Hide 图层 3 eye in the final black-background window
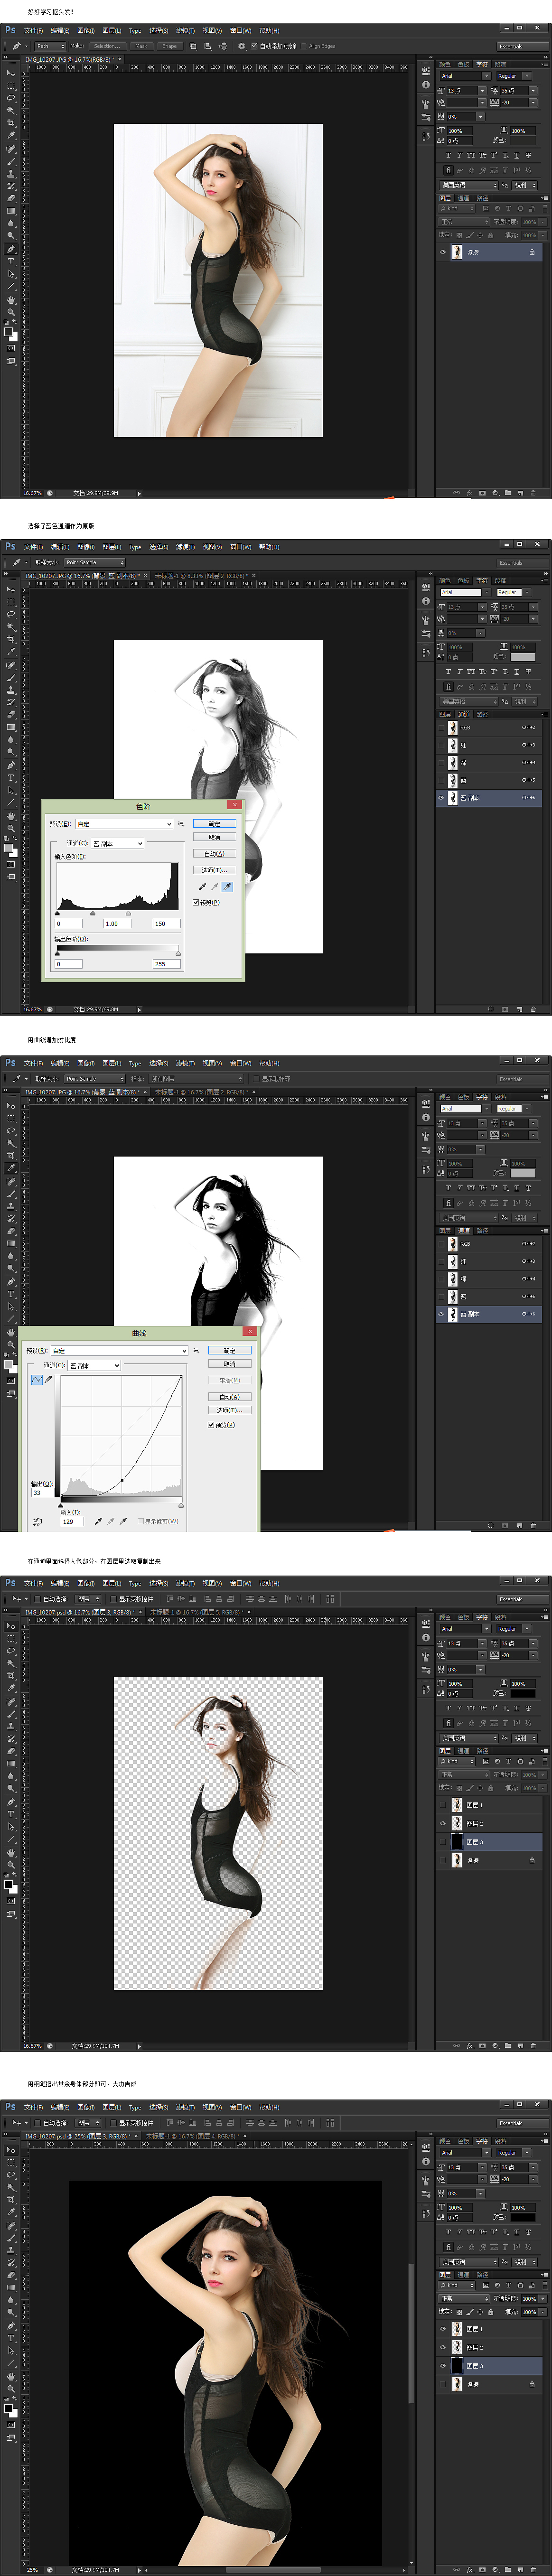The width and height of the screenshot is (552, 2576). (x=443, y=2366)
